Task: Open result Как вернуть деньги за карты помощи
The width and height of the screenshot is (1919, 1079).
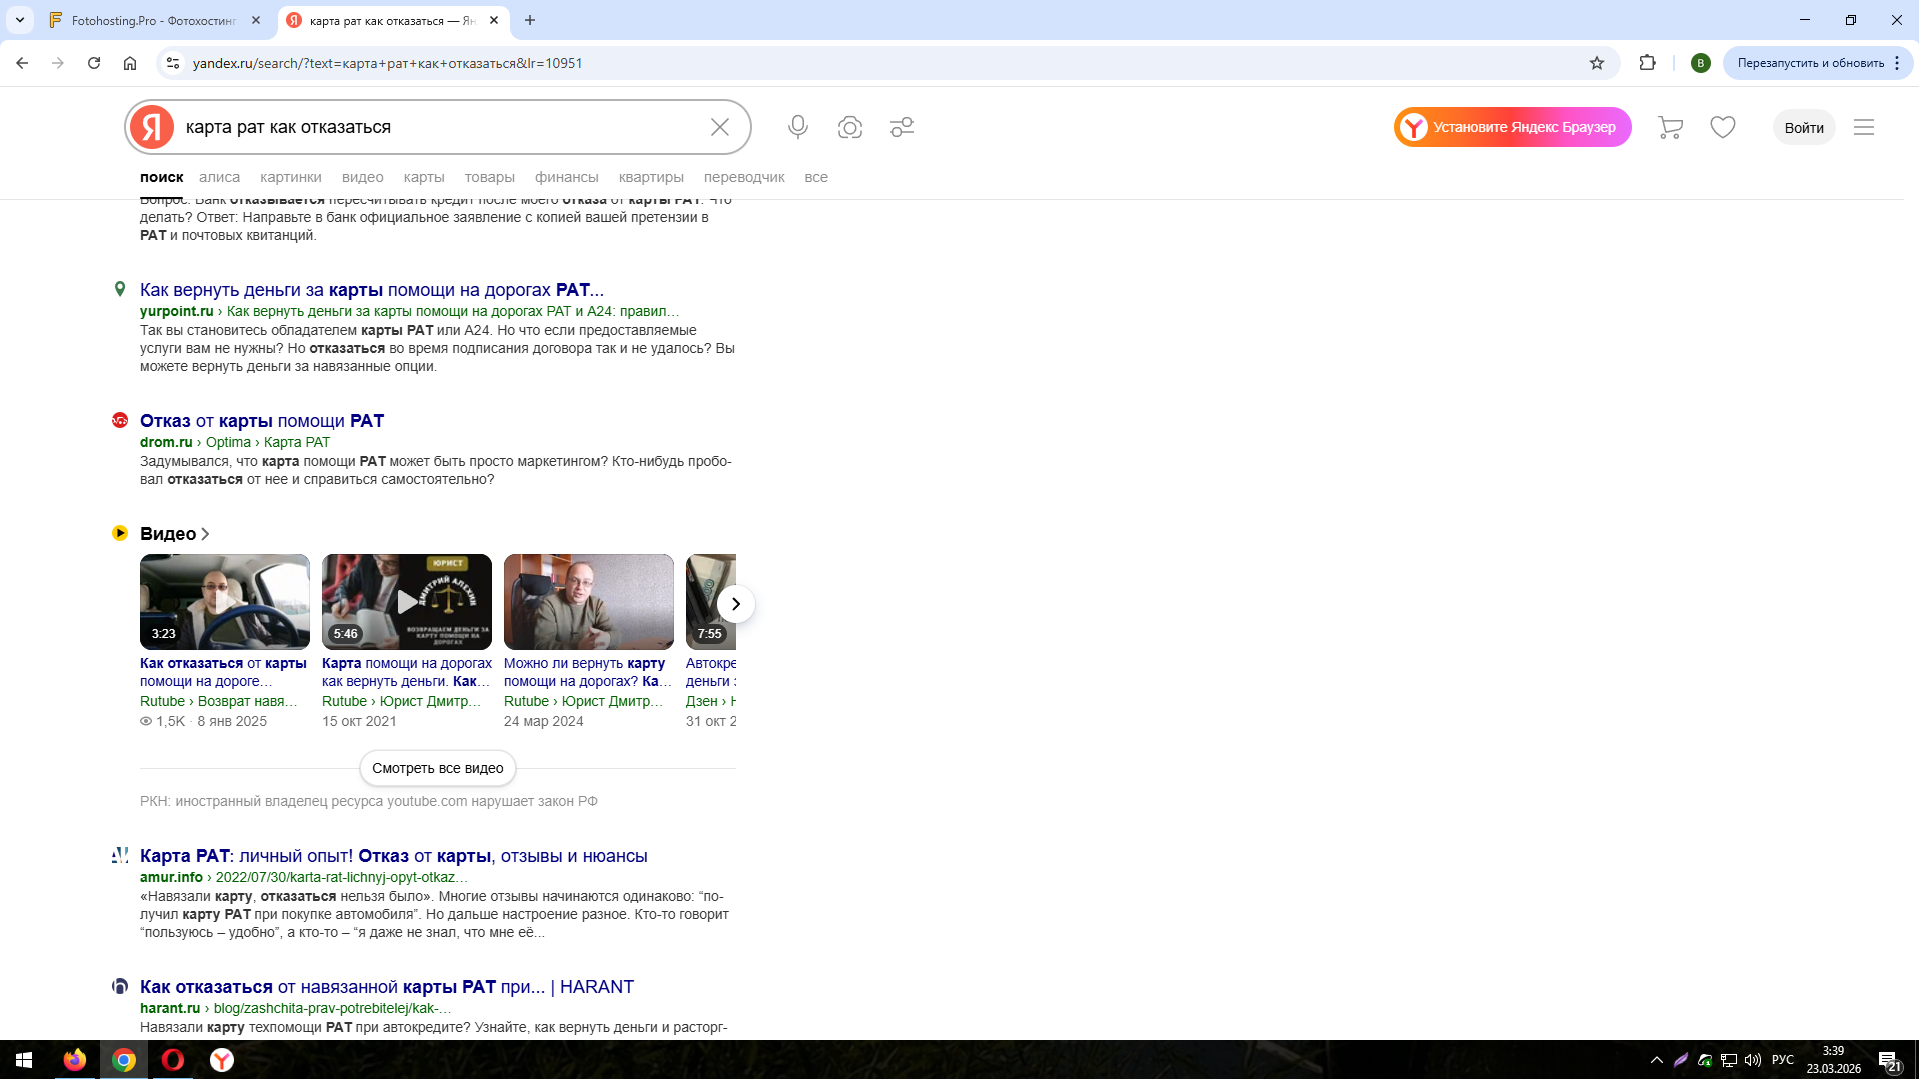Action: [x=372, y=290]
